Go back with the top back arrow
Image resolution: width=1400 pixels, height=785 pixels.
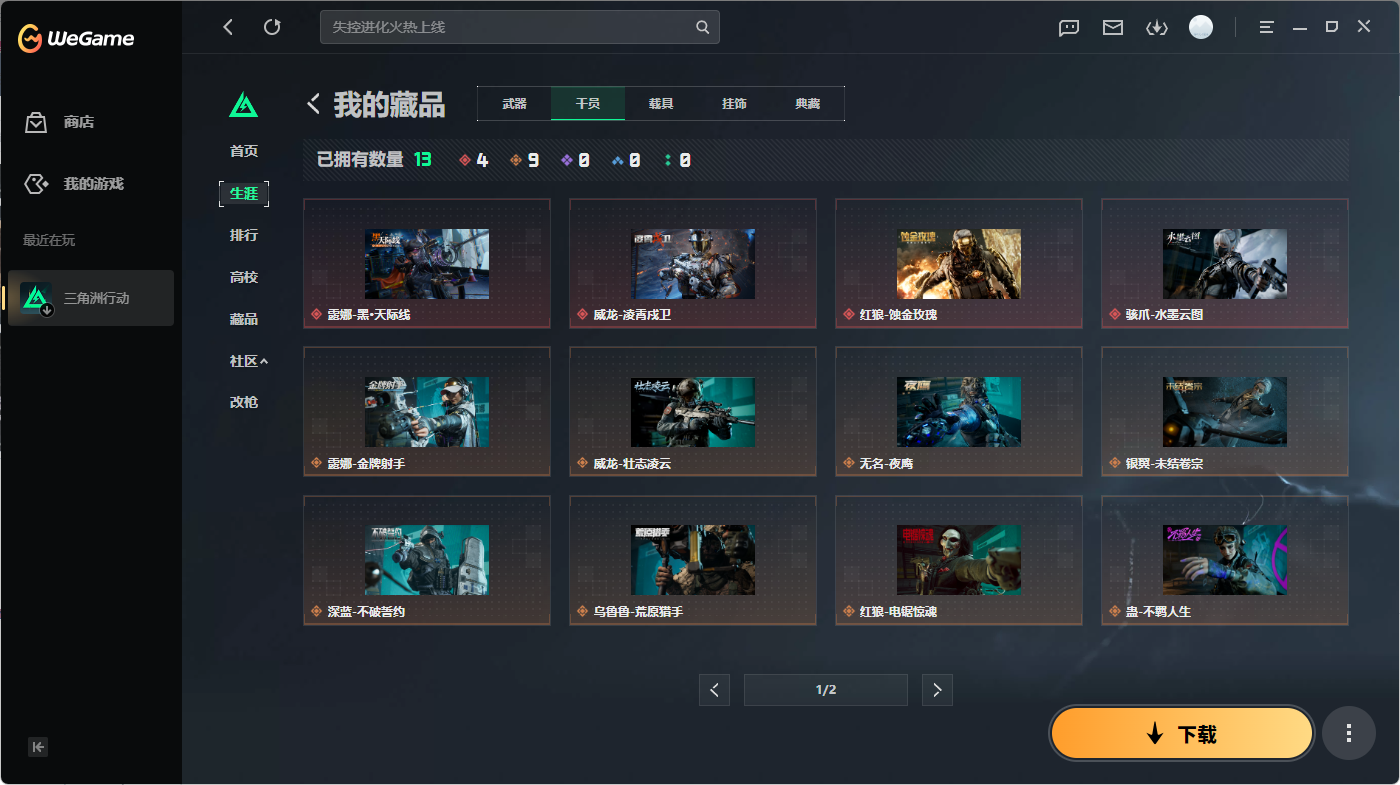tap(228, 27)
